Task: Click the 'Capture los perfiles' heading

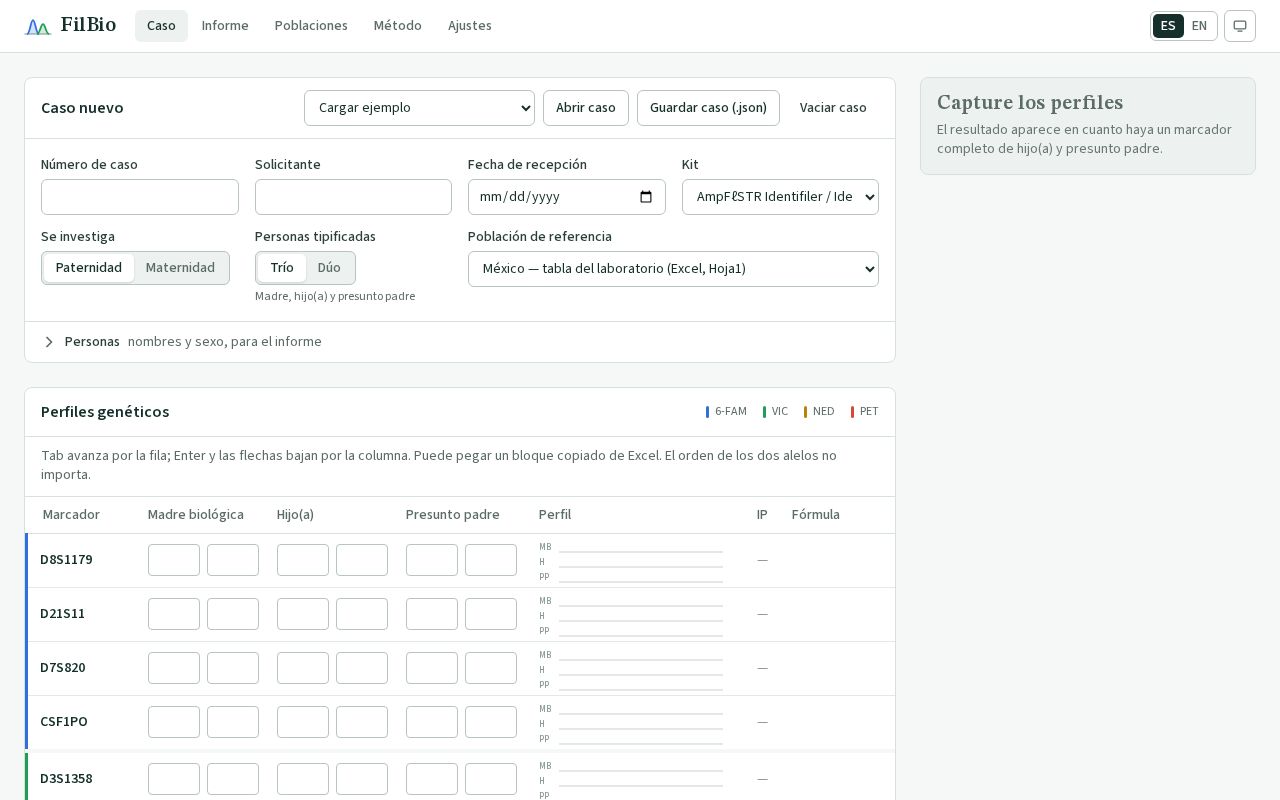Action: pyautogui.click(x=1030, y=103)
